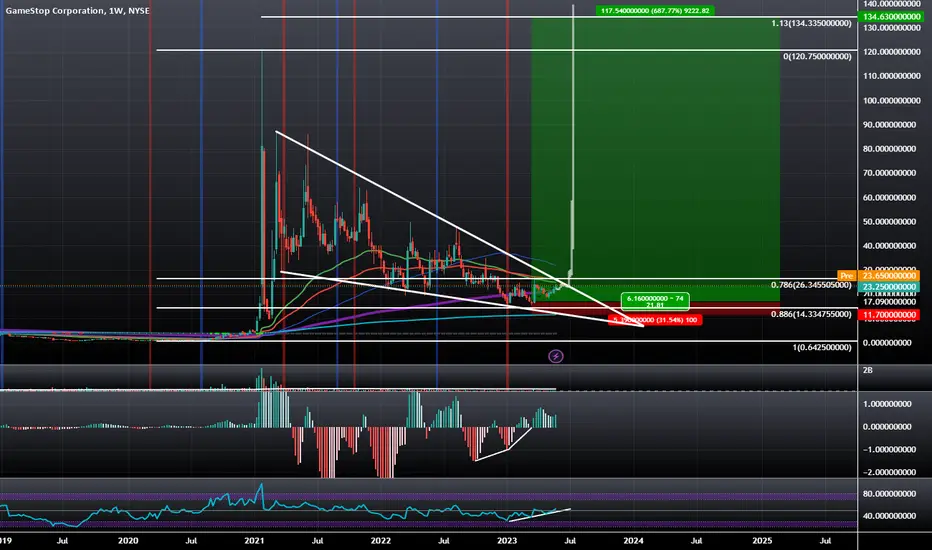Click the 70.000000000 price scale value
The height and width of the screenshot is (550, 932).
coord(889,173)
